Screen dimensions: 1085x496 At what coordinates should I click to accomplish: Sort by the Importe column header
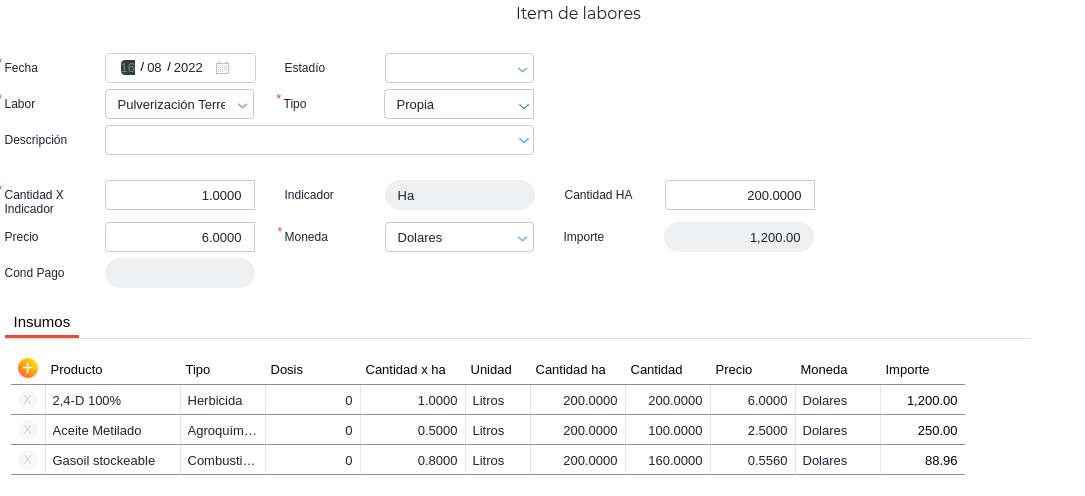point(907,369)
